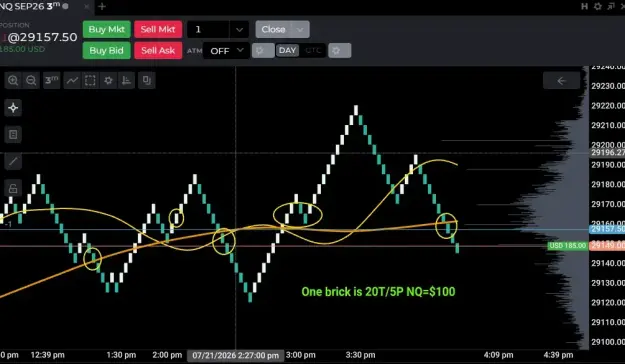This screenshot has width=625, height=364.
Task: Zoom in on the chart
Action: pos(13,81)
